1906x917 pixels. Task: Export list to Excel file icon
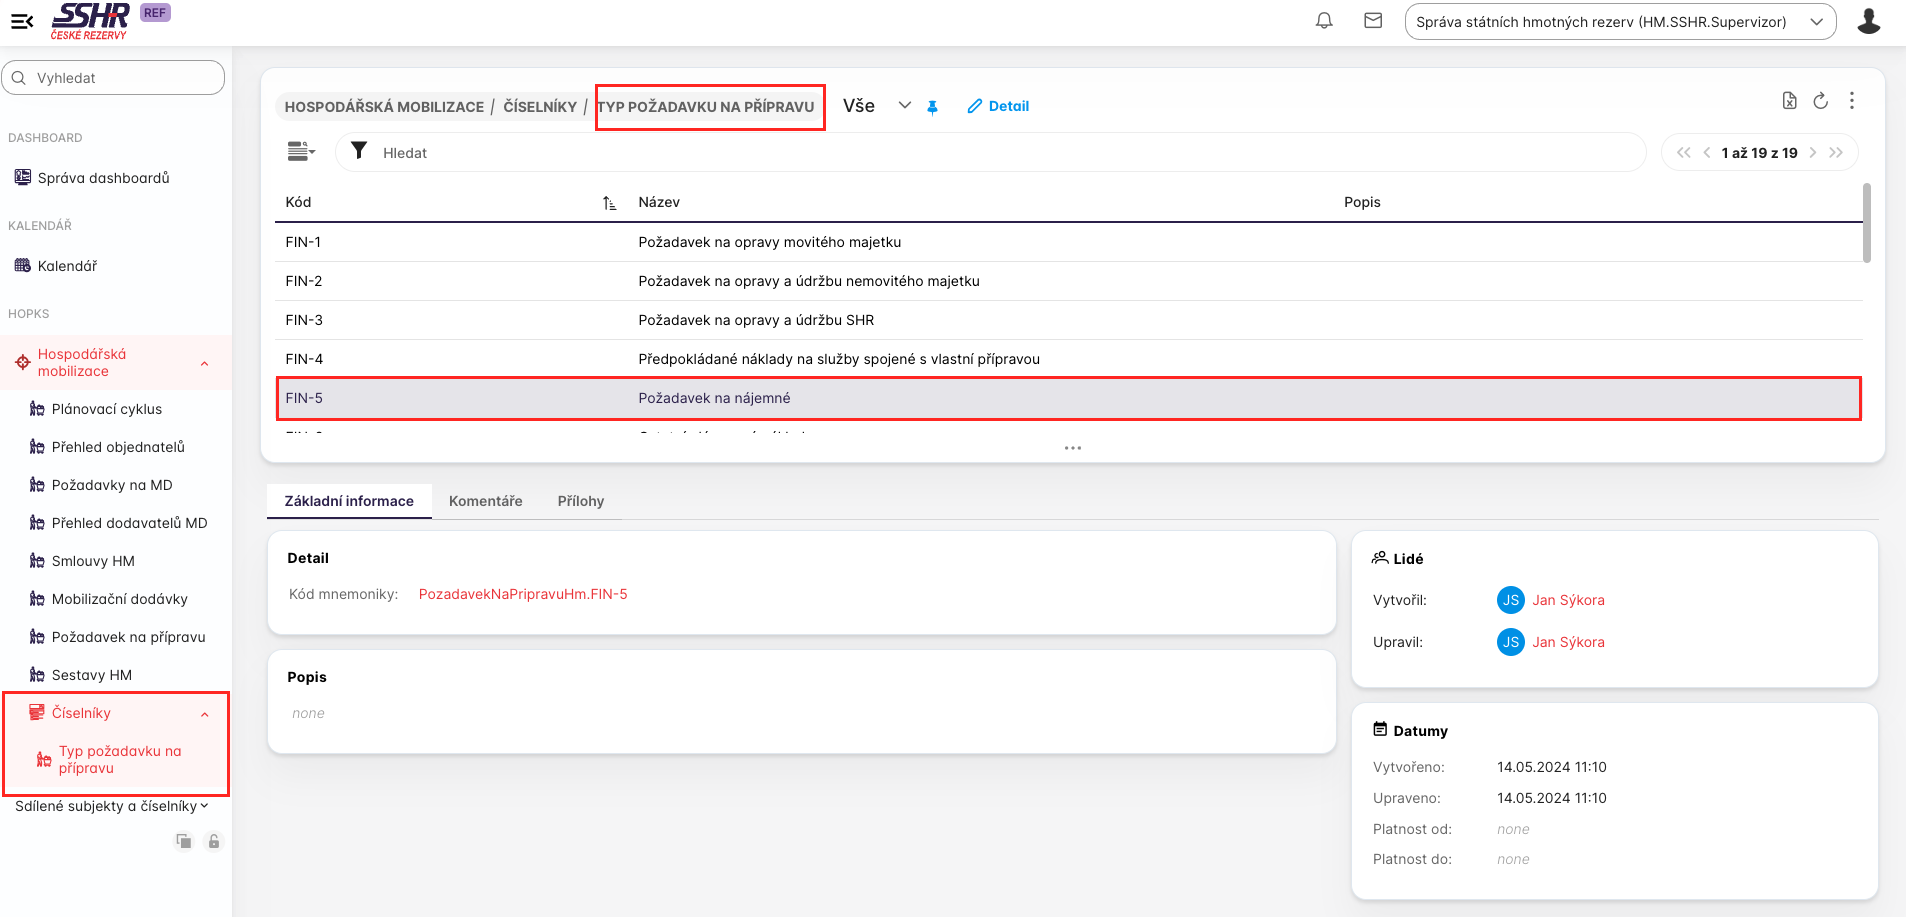coord(1789,101)
